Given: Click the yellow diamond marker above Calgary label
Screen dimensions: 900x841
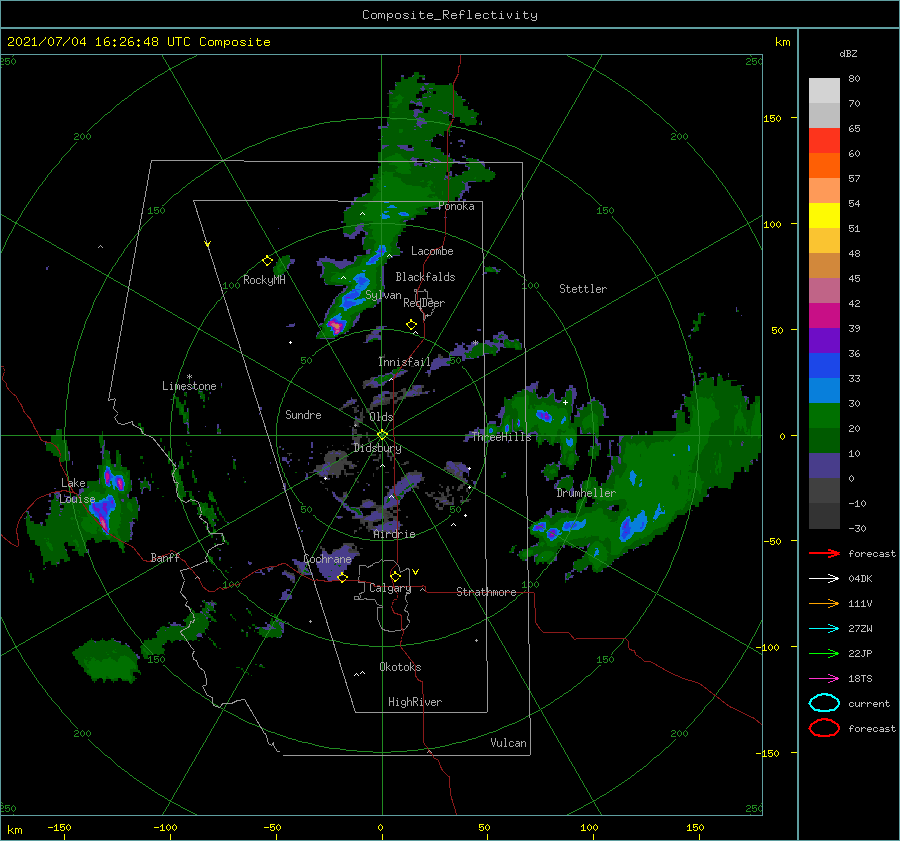Looking at the screenshot, I should click(x=395, y=576).
